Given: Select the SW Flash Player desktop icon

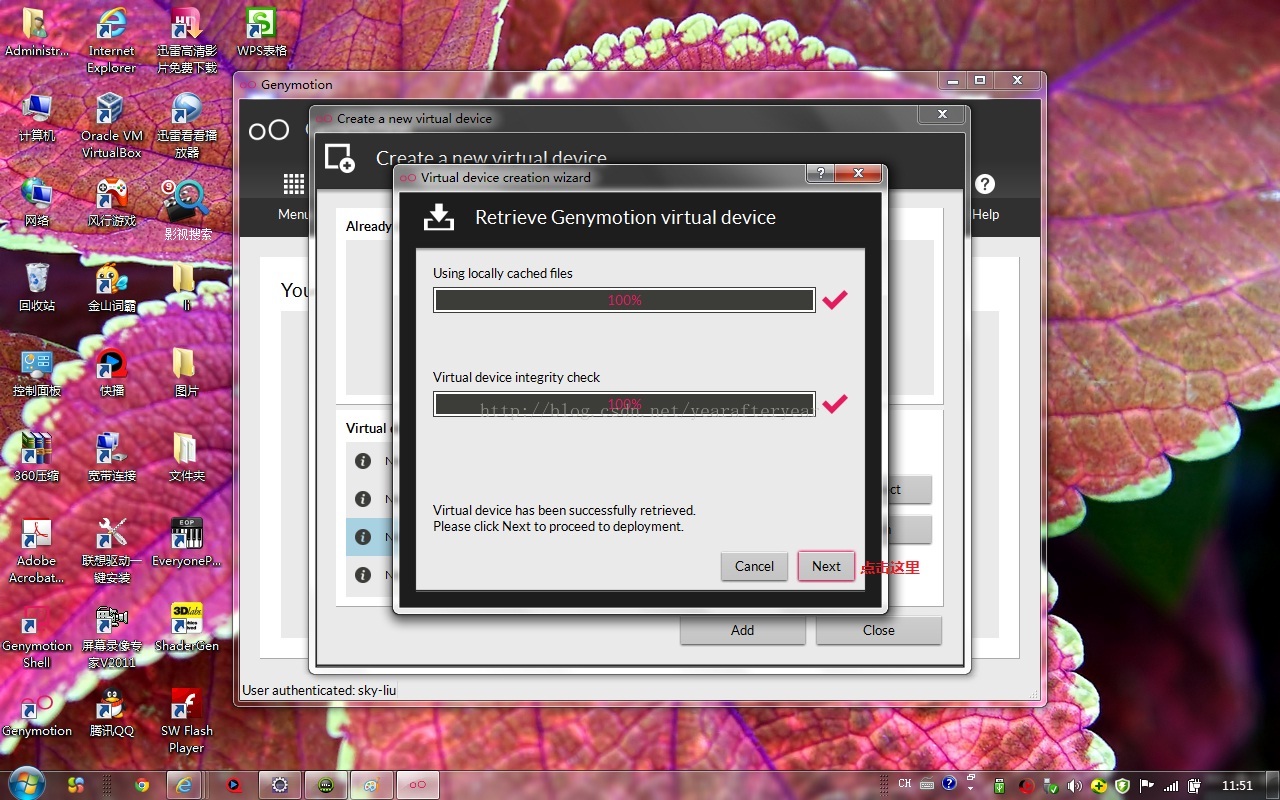Looking at the screenshot, I should tap(186, 721).
